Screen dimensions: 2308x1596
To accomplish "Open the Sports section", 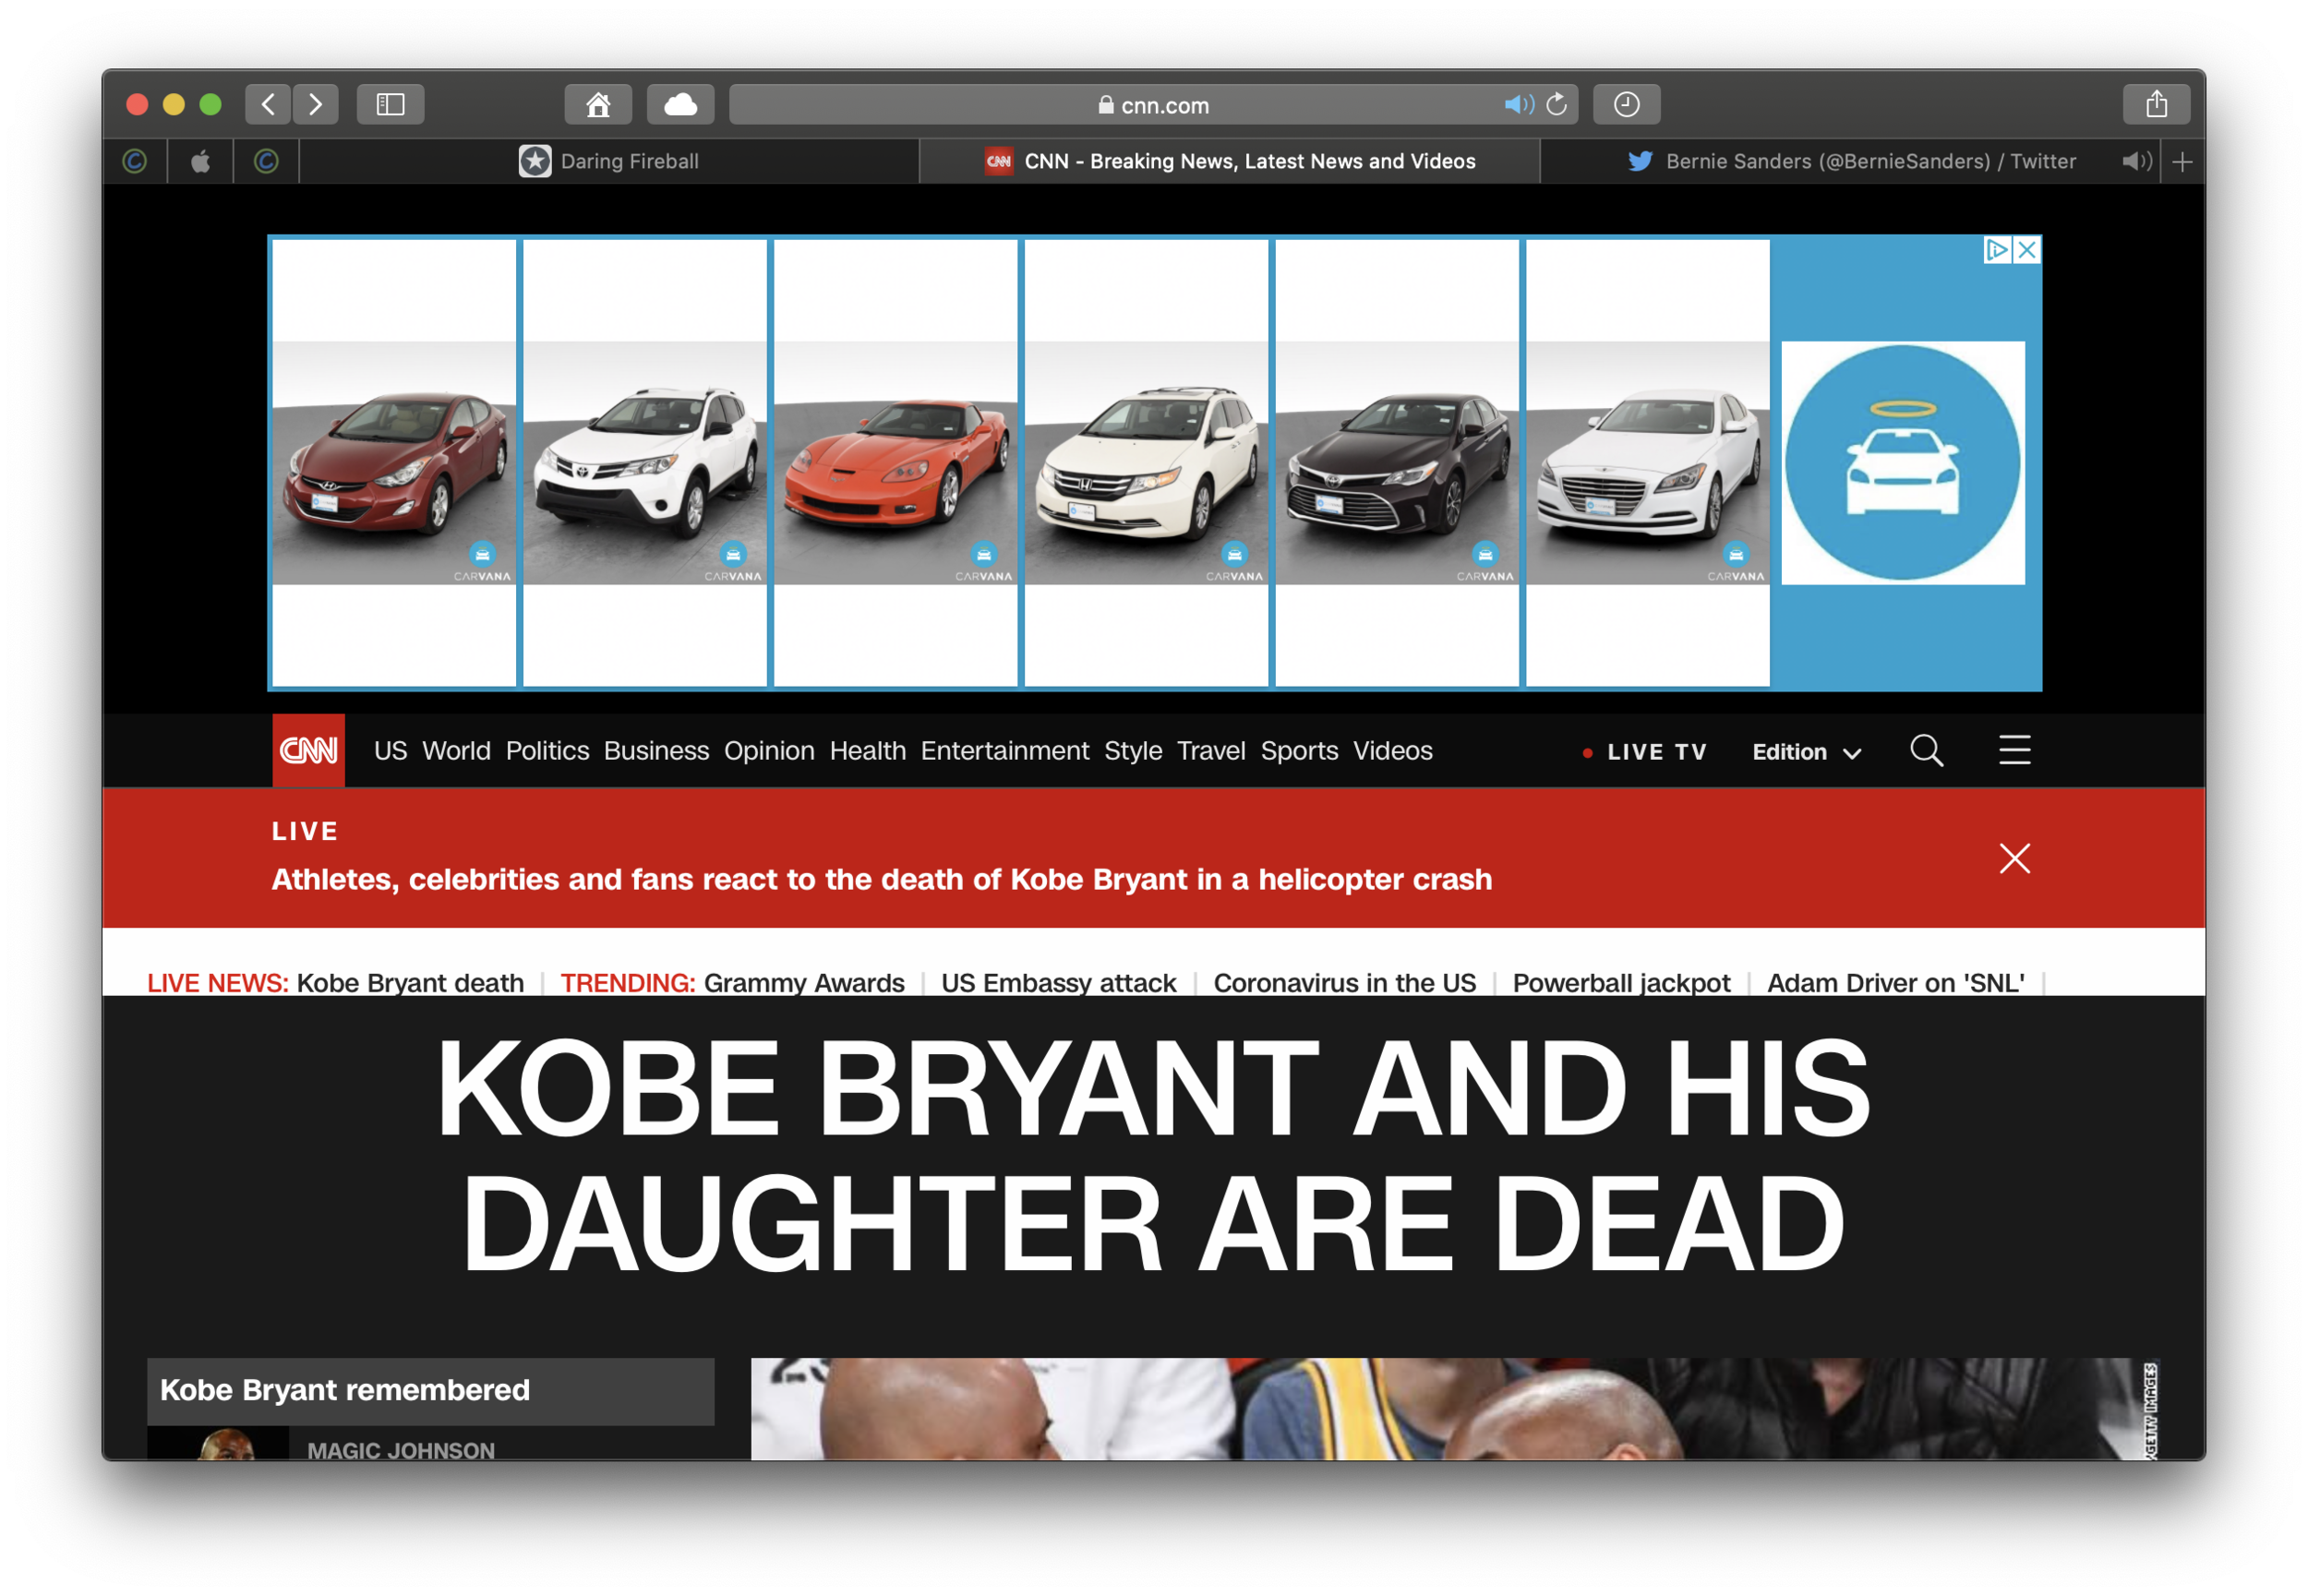I will (x=1299, y=750).
